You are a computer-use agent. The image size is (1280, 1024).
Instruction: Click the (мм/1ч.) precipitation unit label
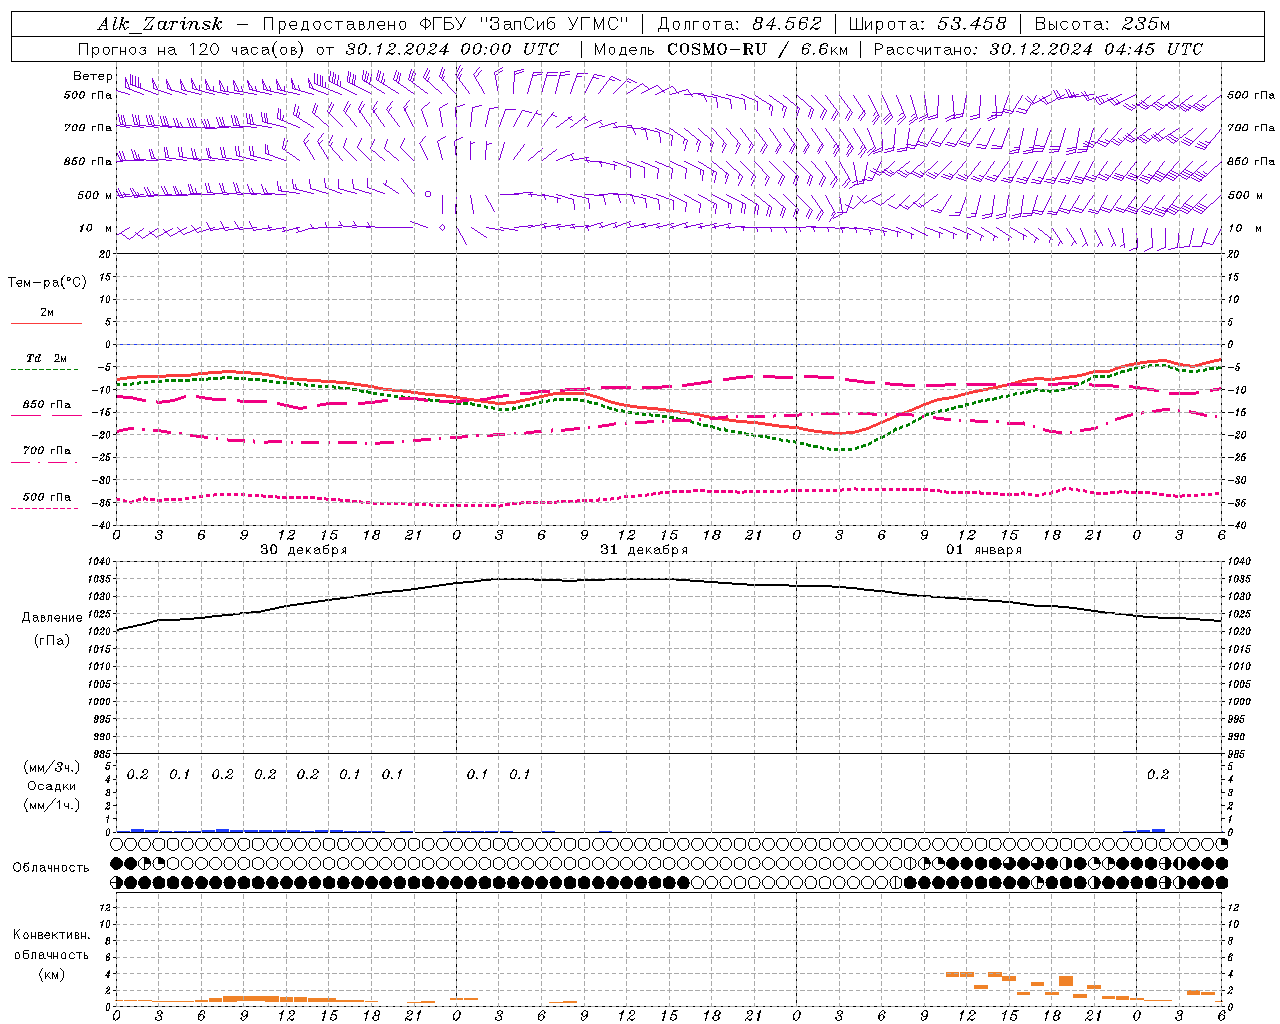(51, 805)
